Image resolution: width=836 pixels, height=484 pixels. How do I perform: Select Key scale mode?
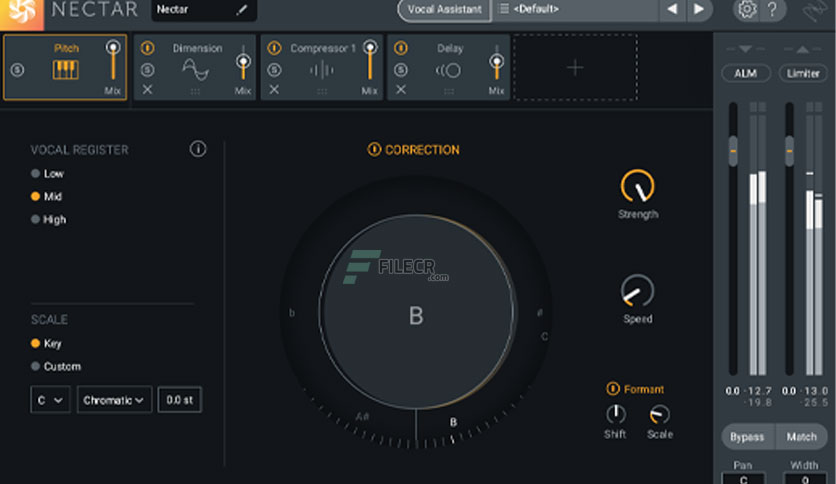pos(46,343)
